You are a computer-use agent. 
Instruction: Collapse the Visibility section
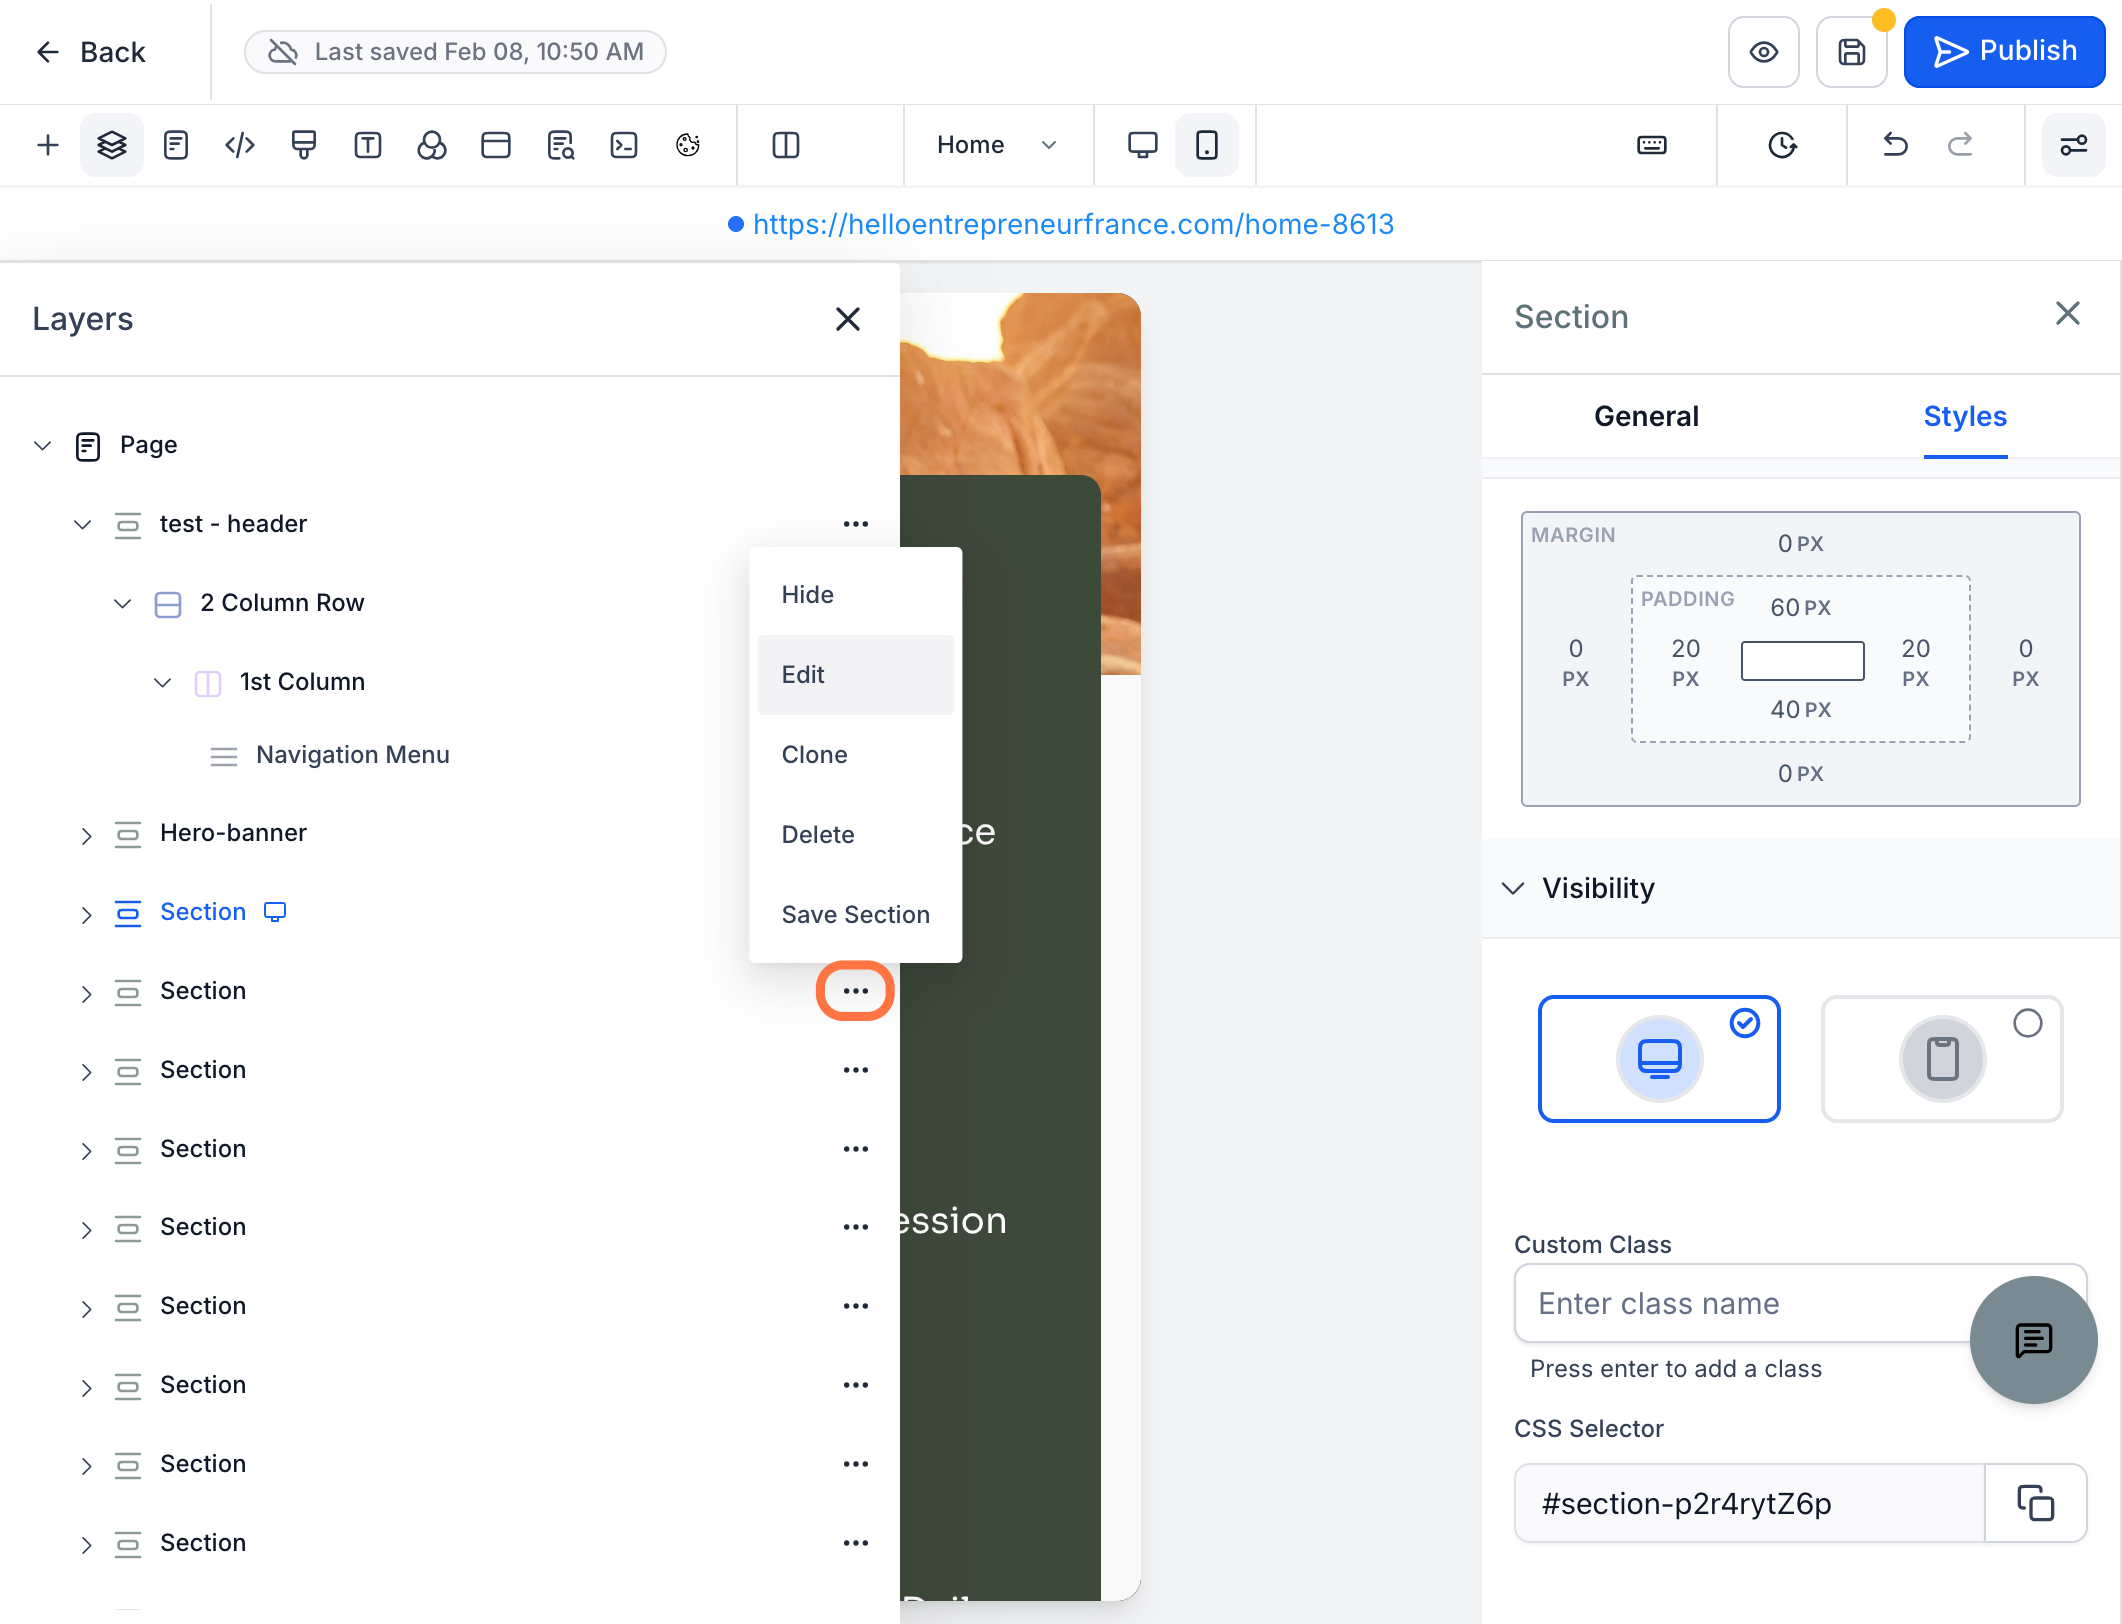(x=1514, y=888)
